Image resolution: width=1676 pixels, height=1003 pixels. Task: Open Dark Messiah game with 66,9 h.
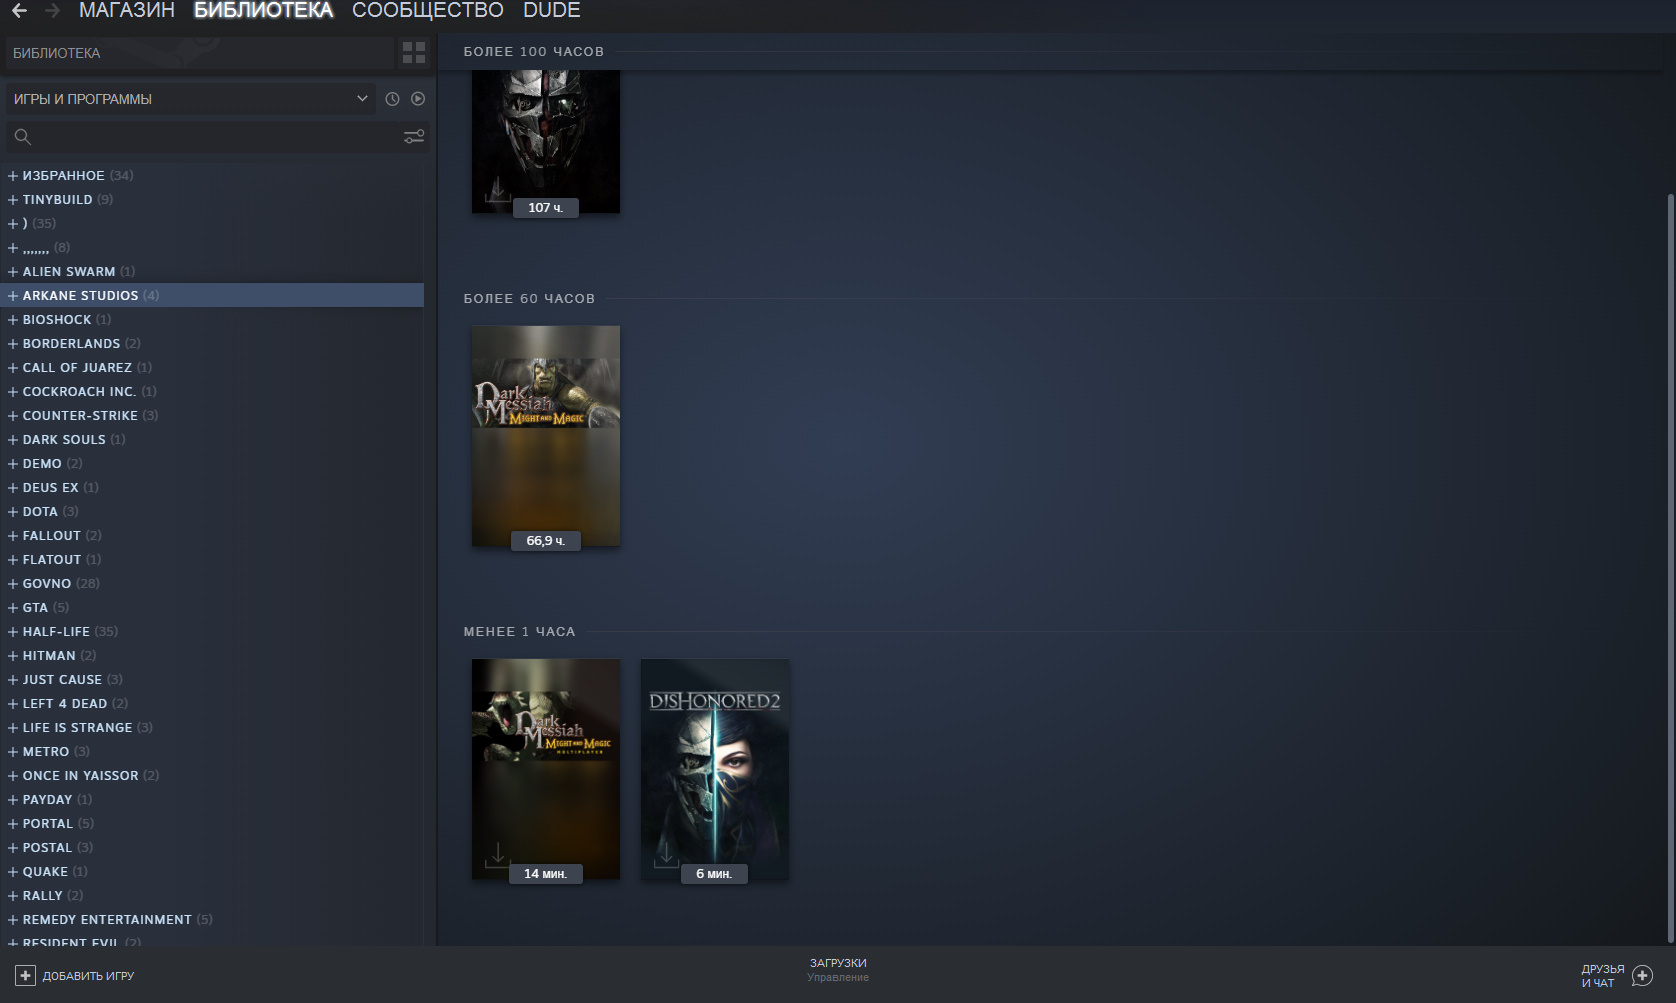pos(546,436)
